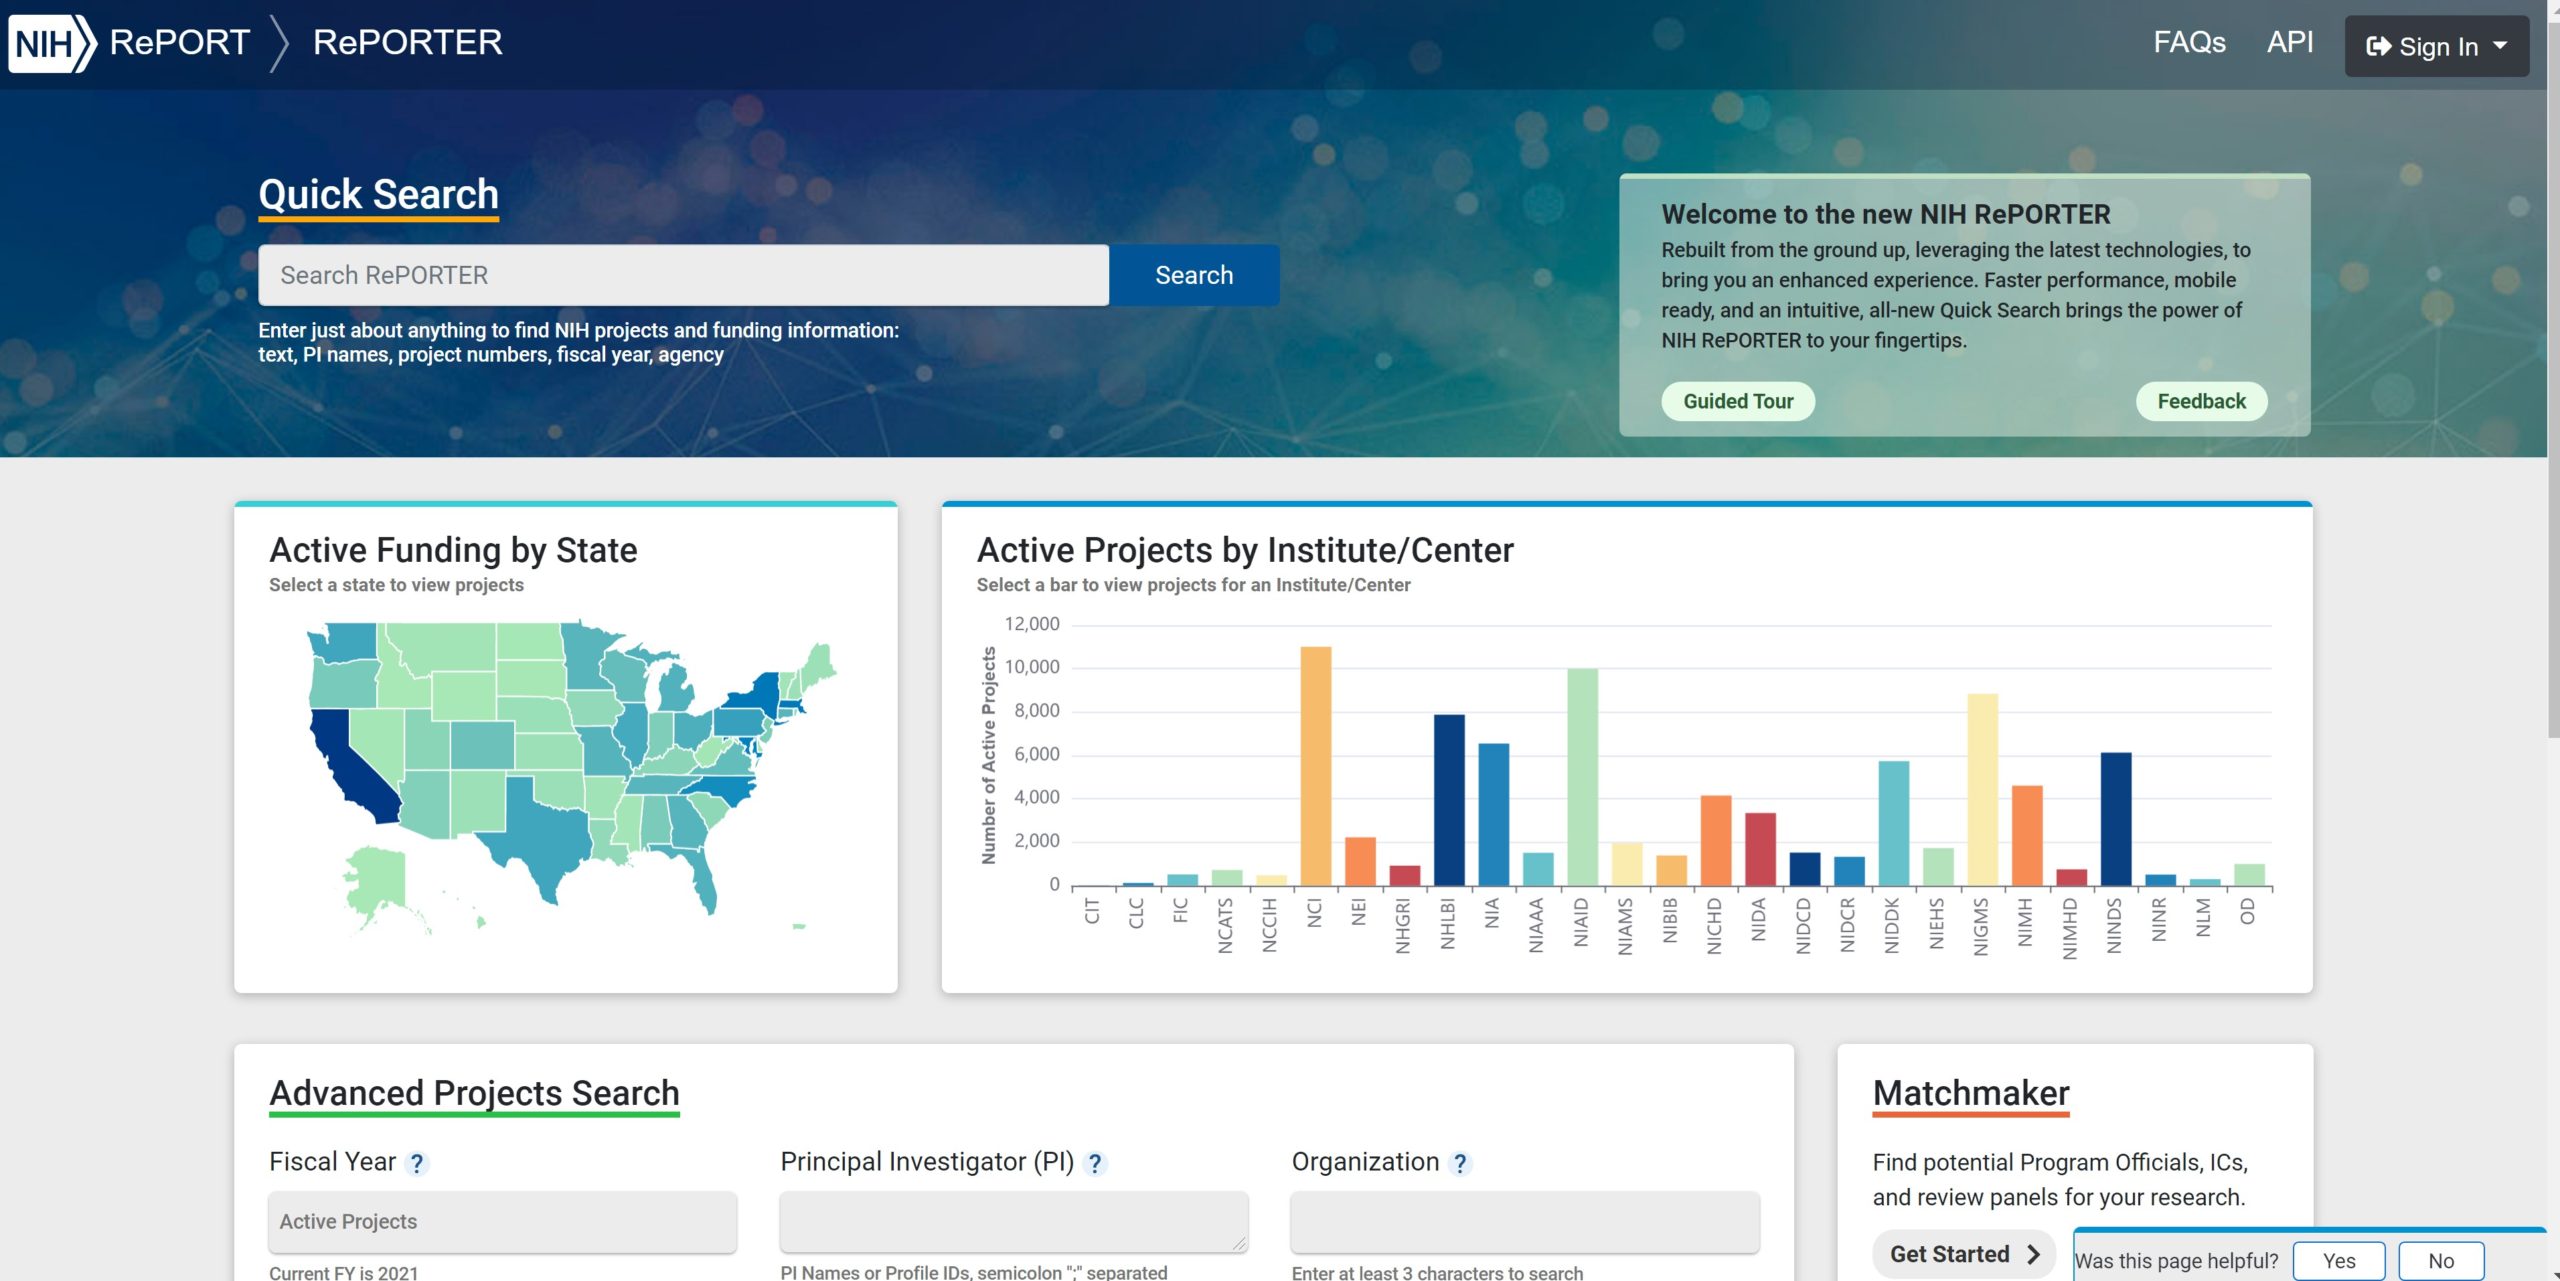
Task: Select the NIMH bar in the chart
Action: click(x=2026, y=835)
